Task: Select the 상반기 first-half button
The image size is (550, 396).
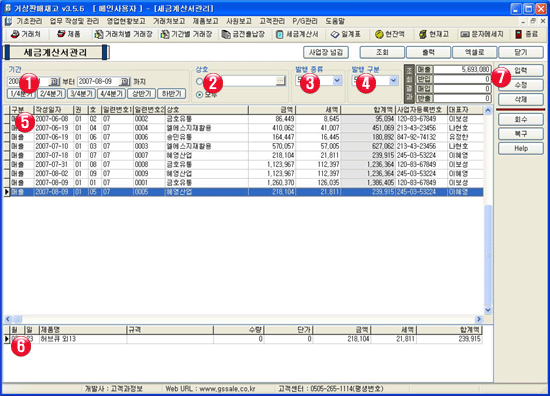Action: click(x=141, y=94)
